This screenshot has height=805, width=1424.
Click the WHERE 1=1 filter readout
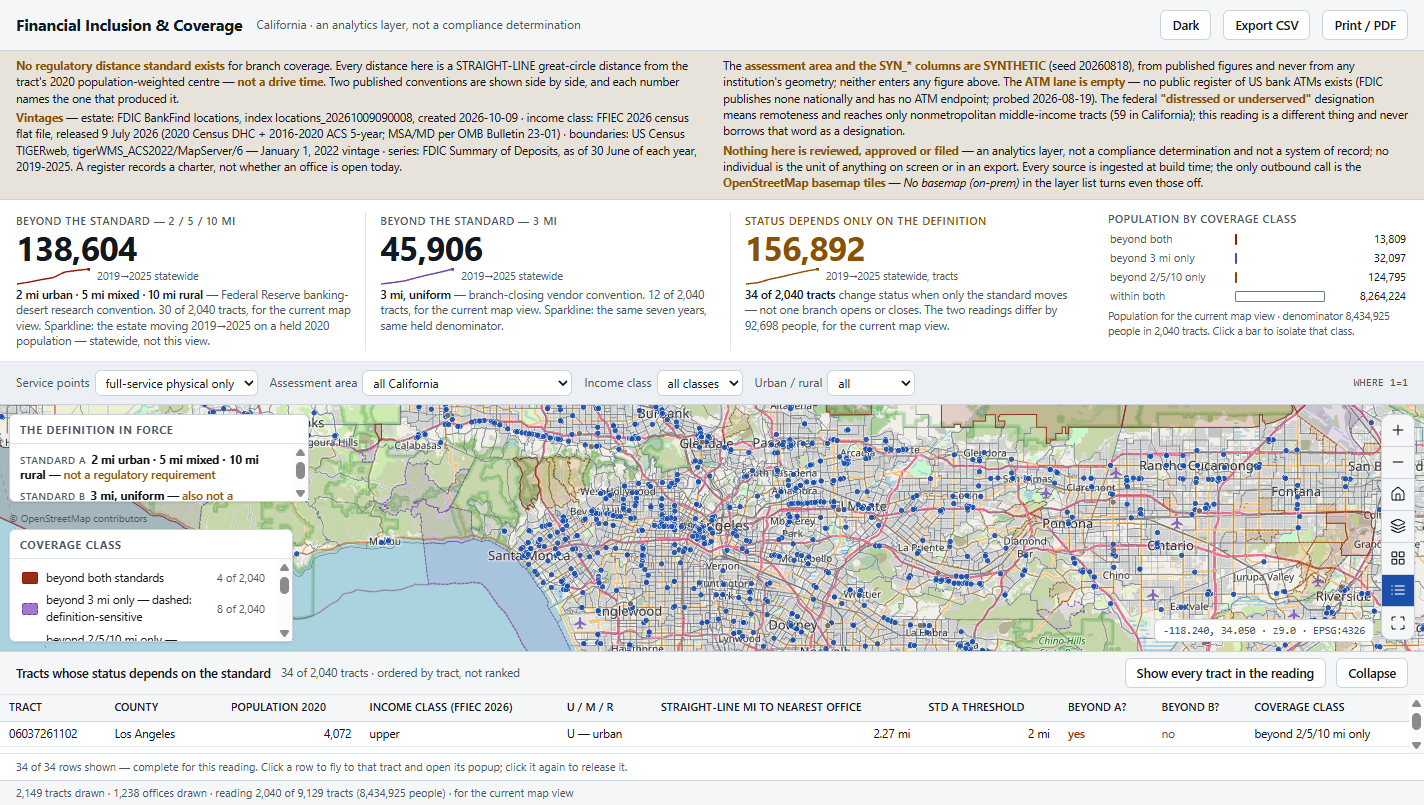point(1380,383)
